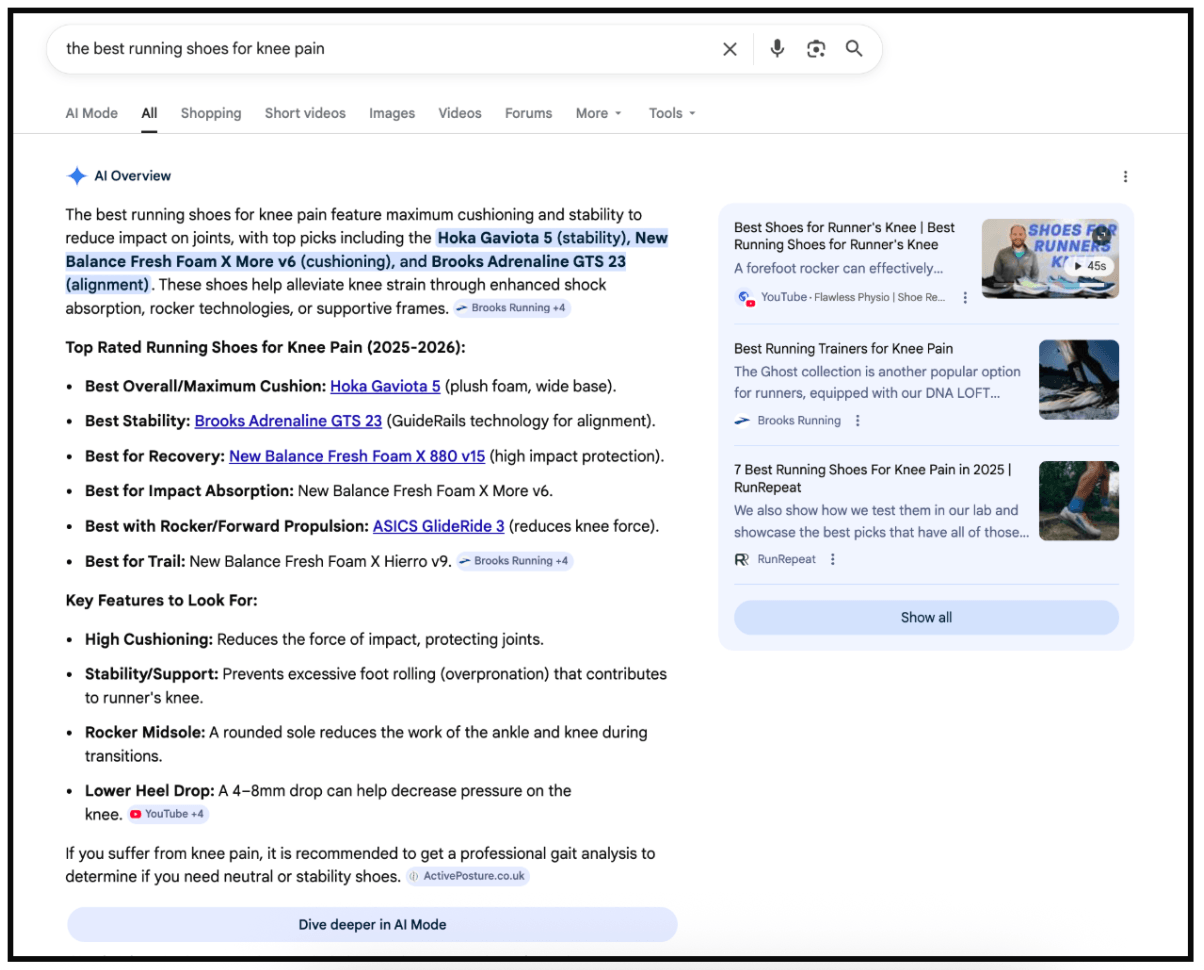Viewport: 1204px width, 970px height.
Task: Click the search magnifier icon
Action: pyautogui.click(x=854, y=48)
